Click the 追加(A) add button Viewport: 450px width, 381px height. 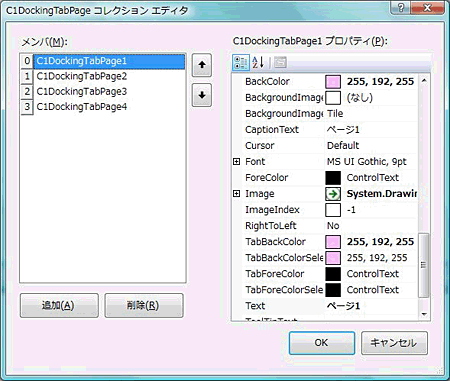click(59, 305)
